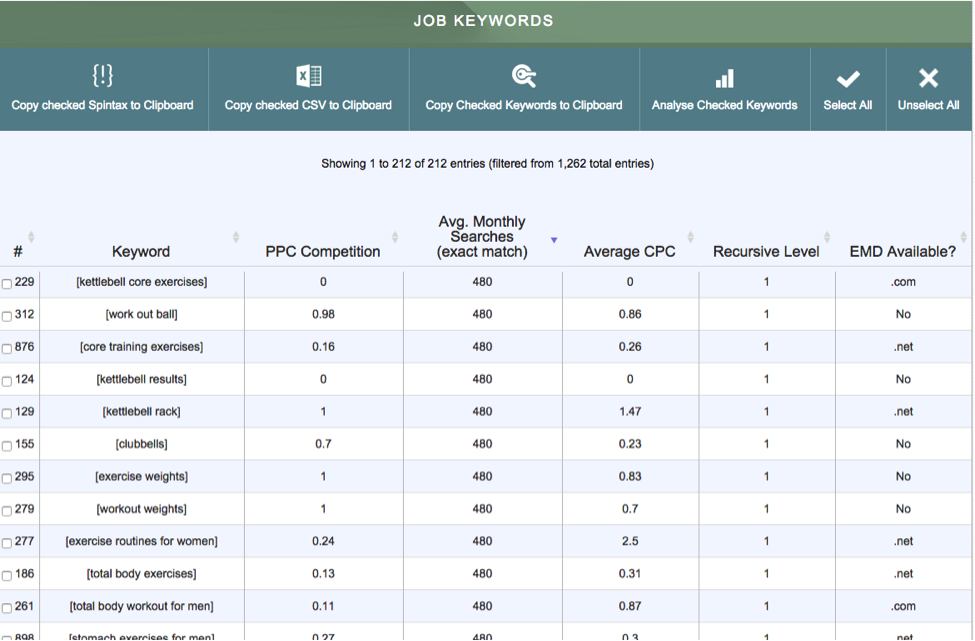Click the Select All checkmark icon
This screenshot has height=641, width=975.
tap(847, 78)
